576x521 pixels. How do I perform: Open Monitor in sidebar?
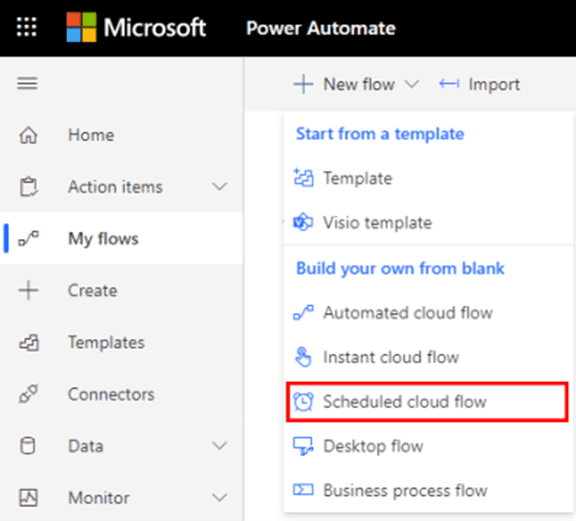pyautogui.click(x=99, y=498)
